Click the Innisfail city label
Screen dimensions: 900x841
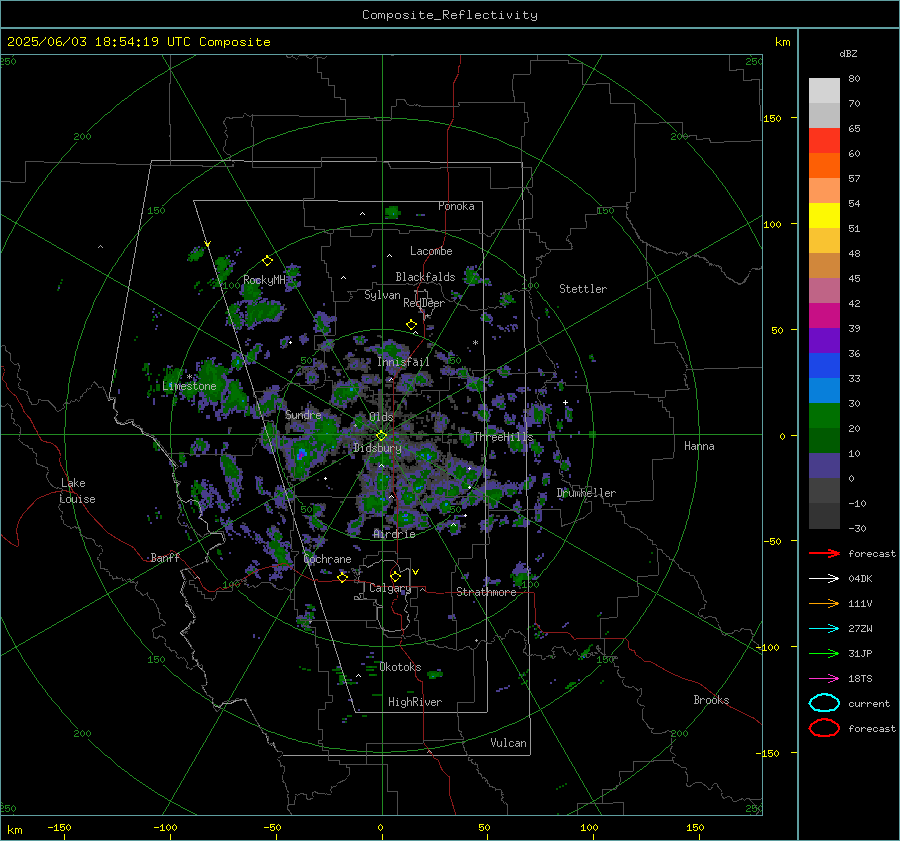pyautogui.click(x=403, y=362)
